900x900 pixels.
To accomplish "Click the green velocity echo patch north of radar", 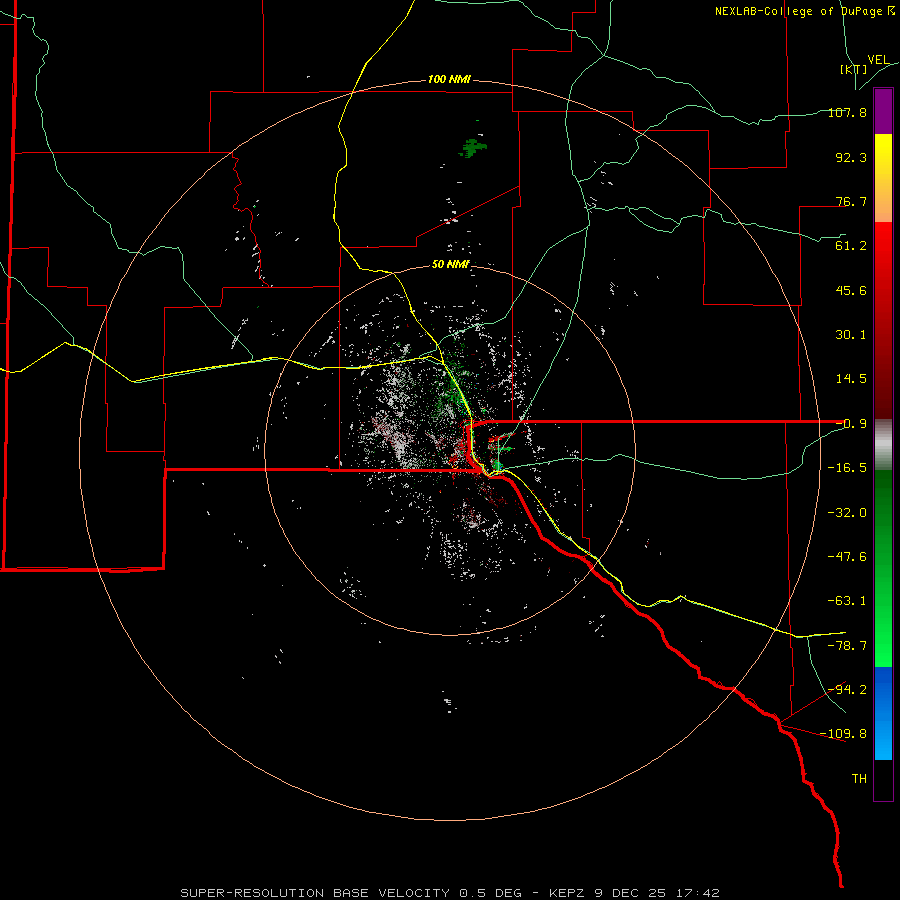I will coord(473,148).
